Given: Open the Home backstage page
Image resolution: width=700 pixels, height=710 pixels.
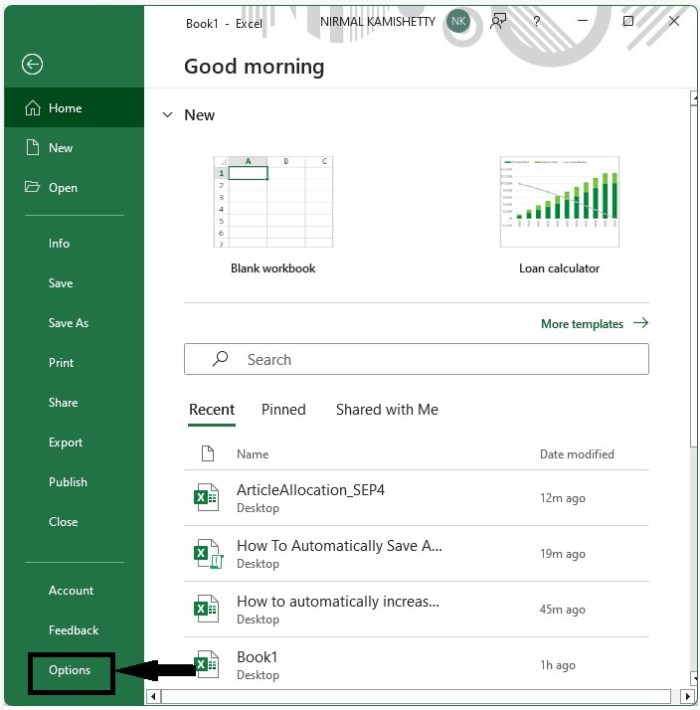Looking at the screenshot, I should coord(74,108).
